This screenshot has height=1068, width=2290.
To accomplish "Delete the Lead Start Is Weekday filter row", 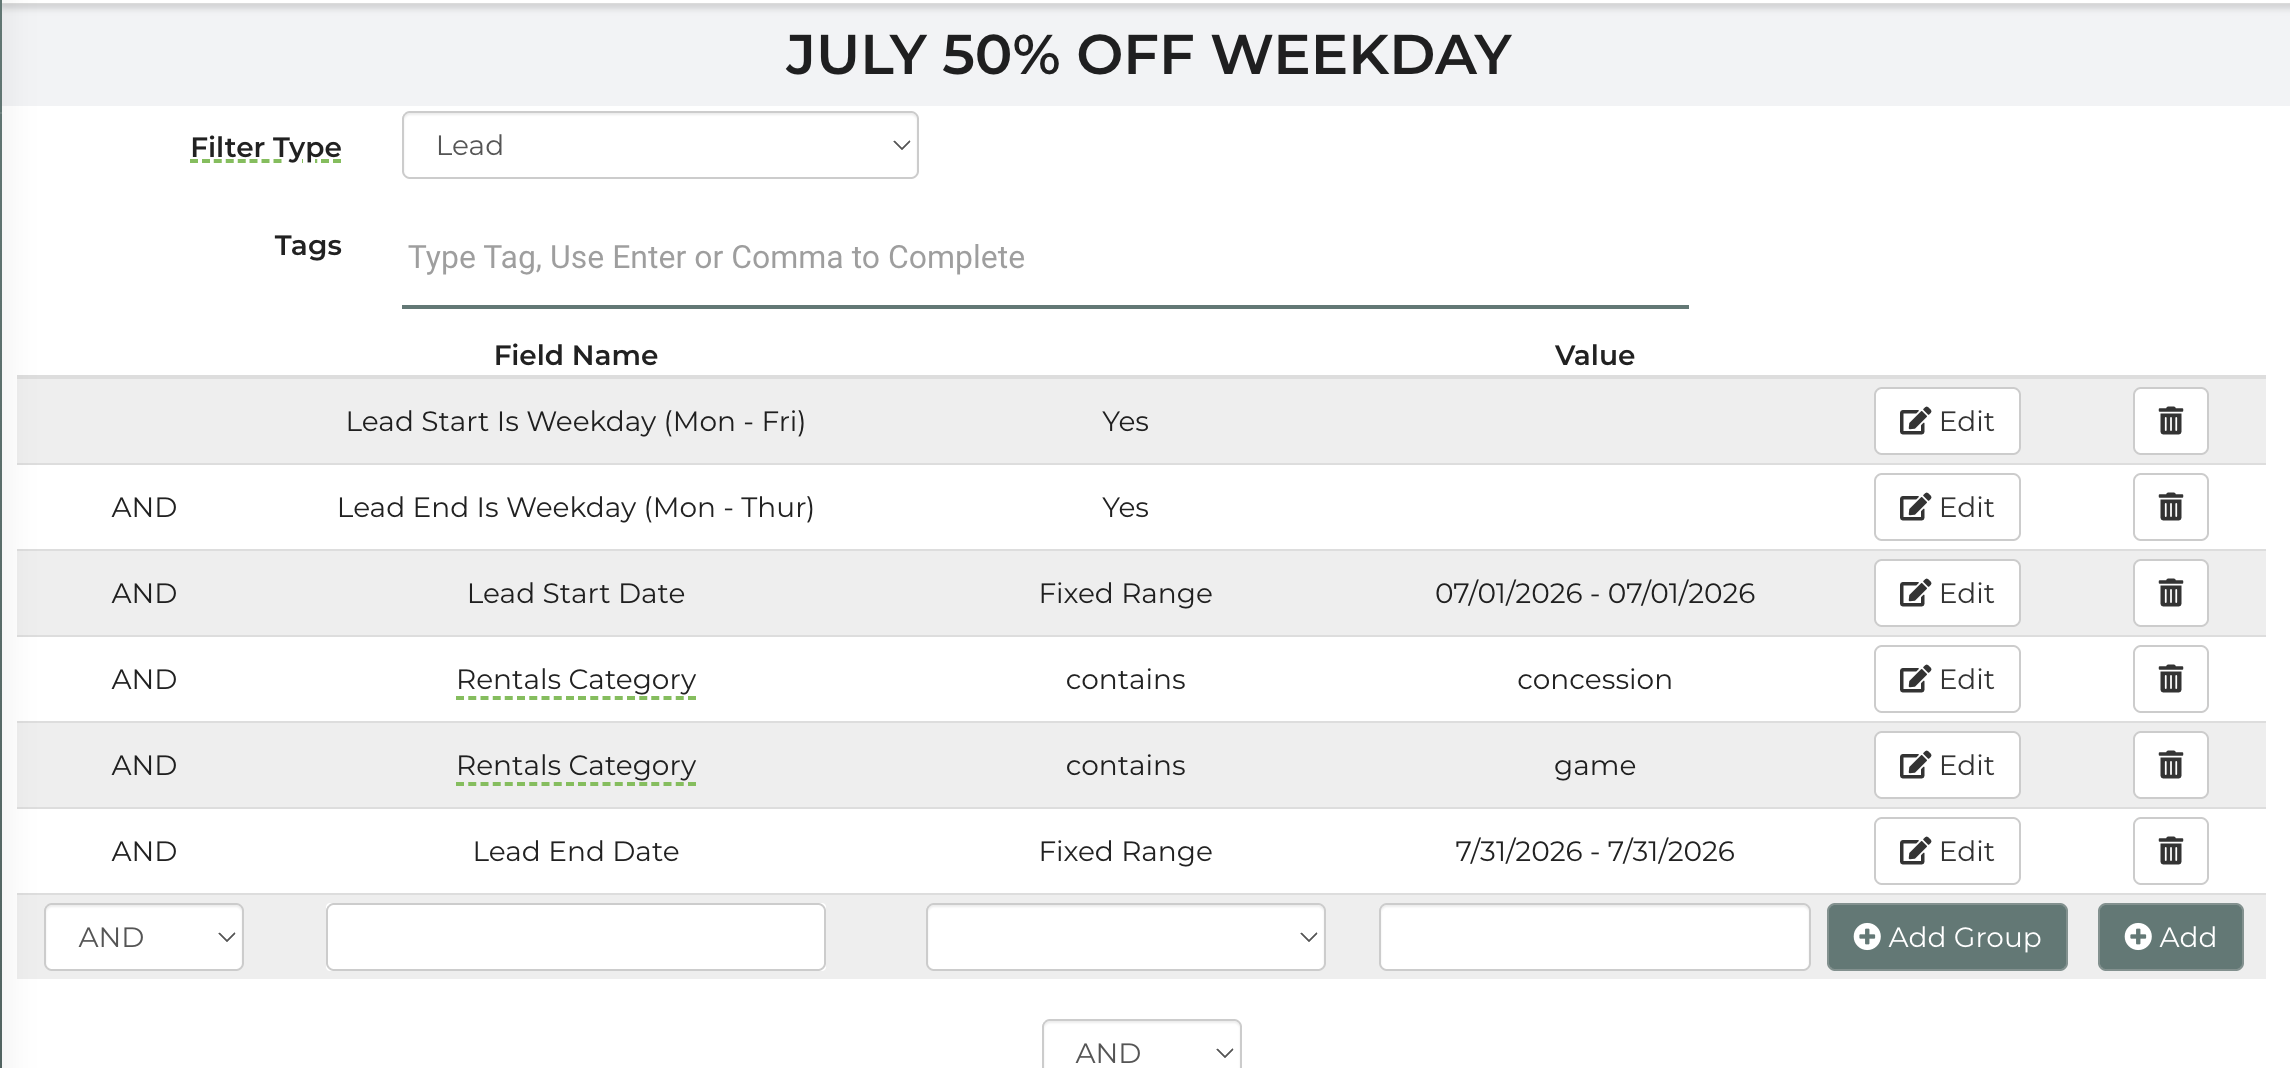I will pos(2170,421).
